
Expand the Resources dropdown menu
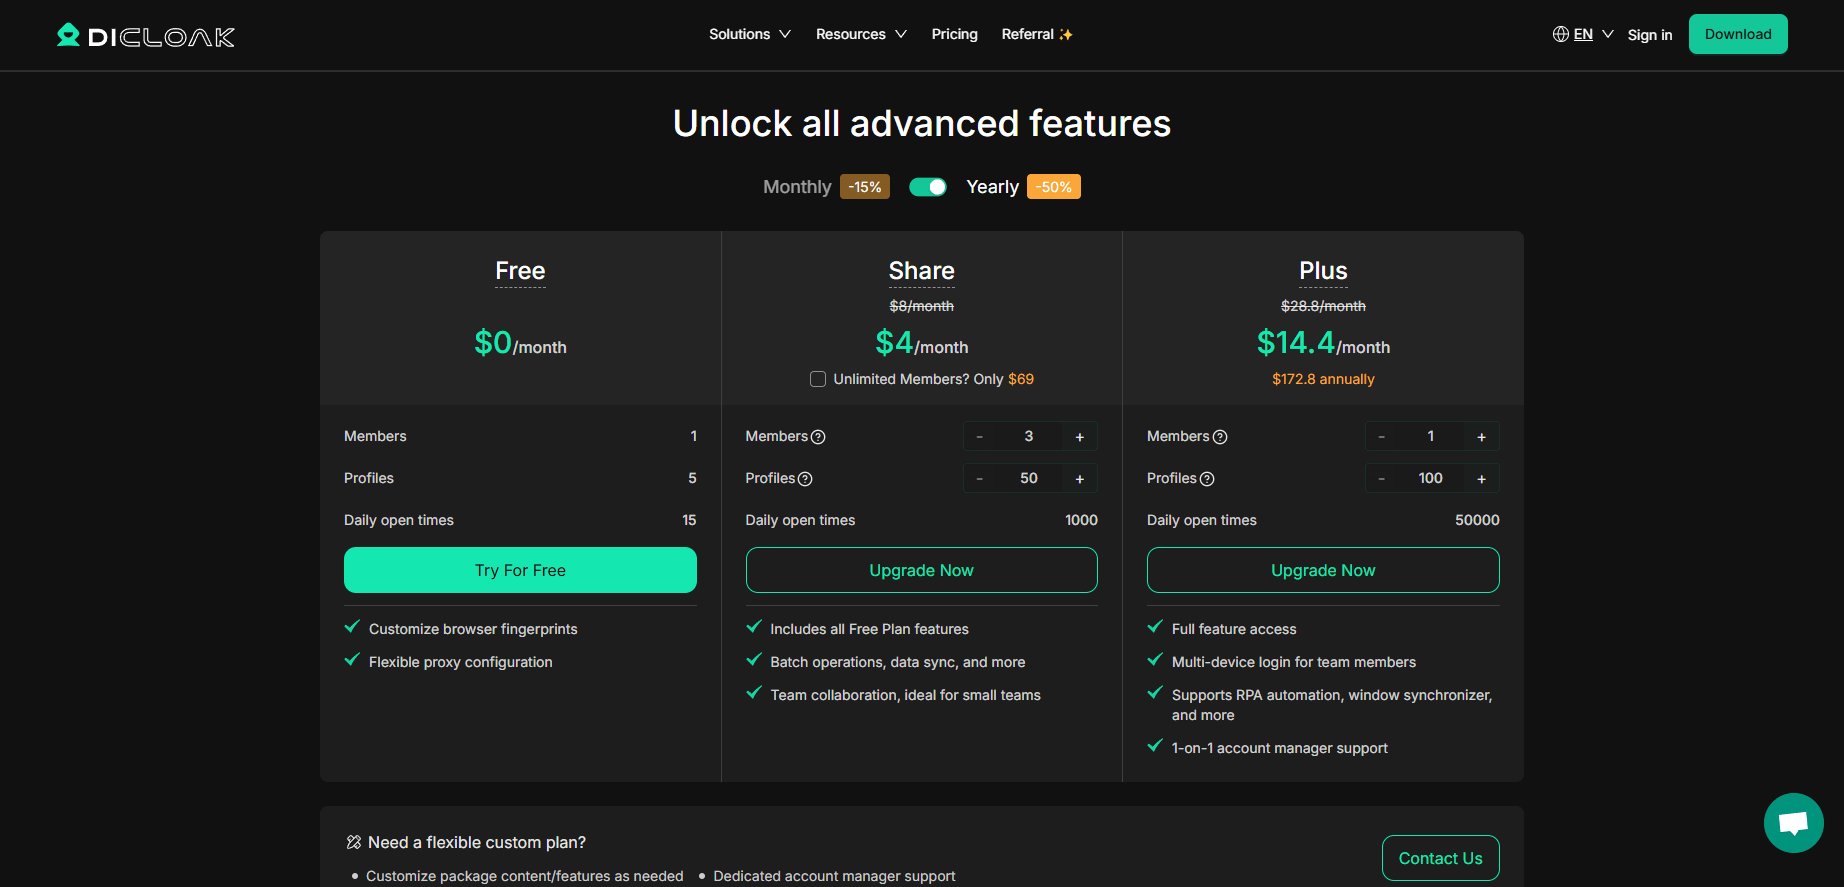tap(860, 34)
